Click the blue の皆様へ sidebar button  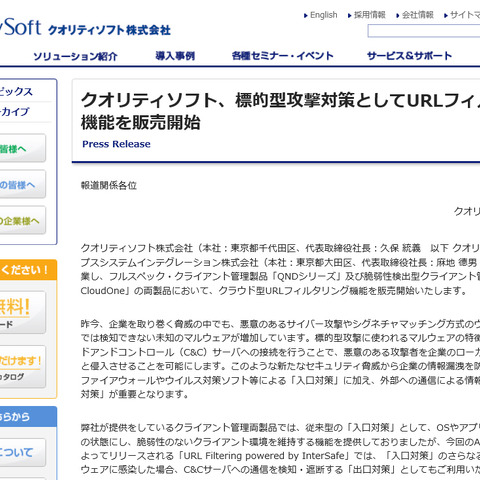tap(23, 184)
